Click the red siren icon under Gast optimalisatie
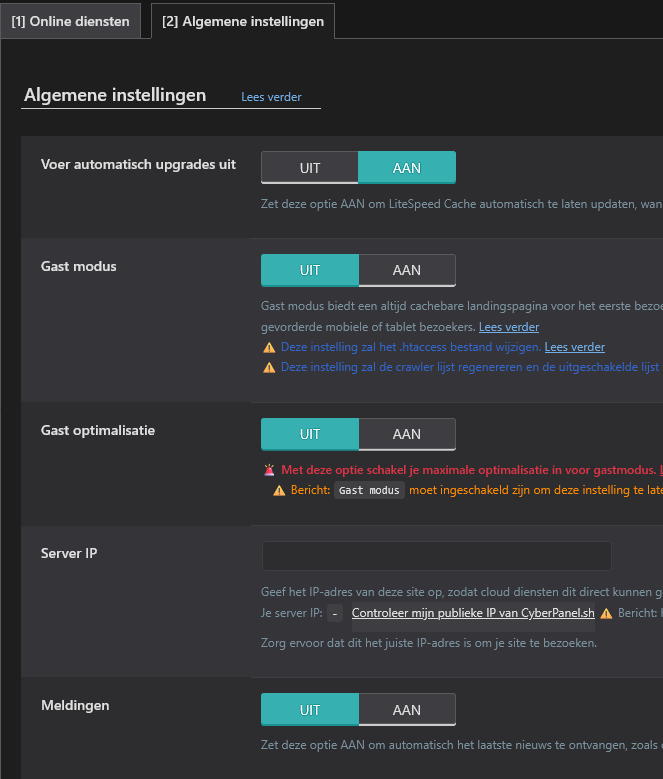 pyautogui.click(x=269, y=470)
